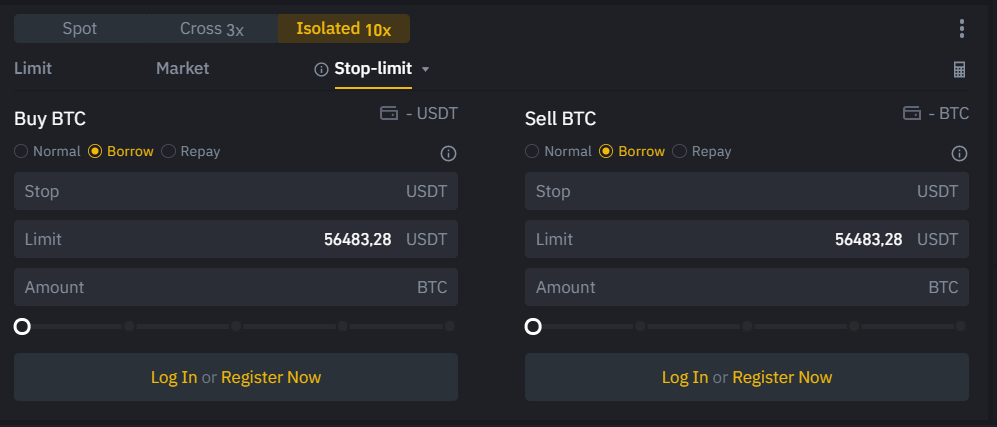Click the wallet icon above Buy panel

389,114
